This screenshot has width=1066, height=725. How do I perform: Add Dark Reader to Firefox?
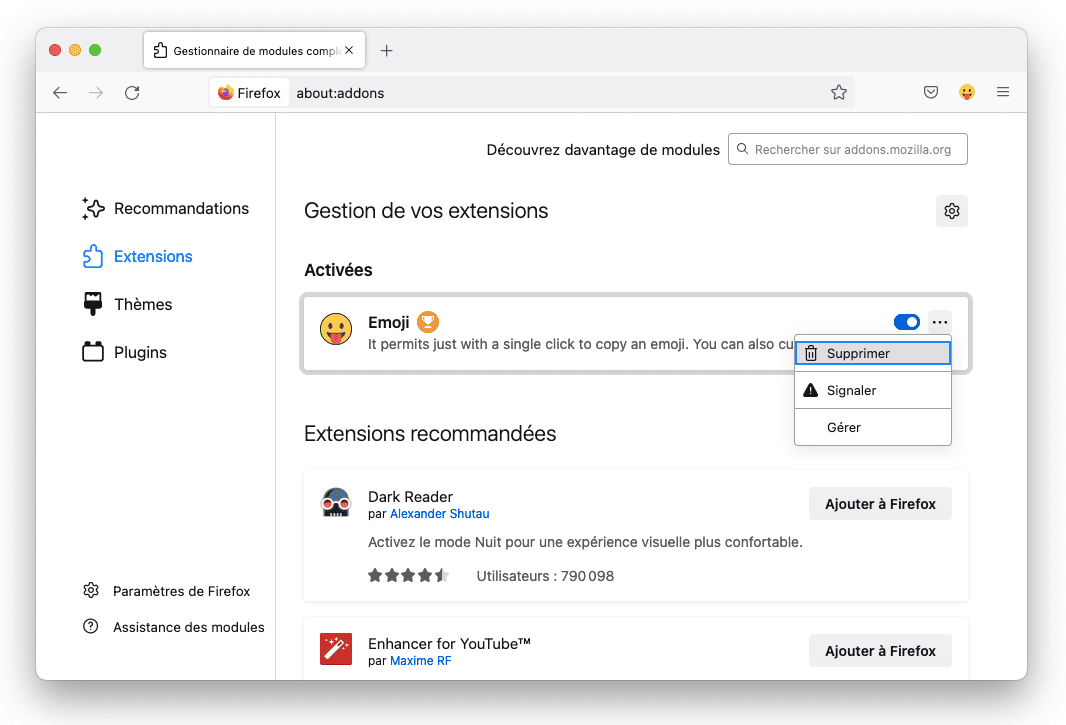880,504
